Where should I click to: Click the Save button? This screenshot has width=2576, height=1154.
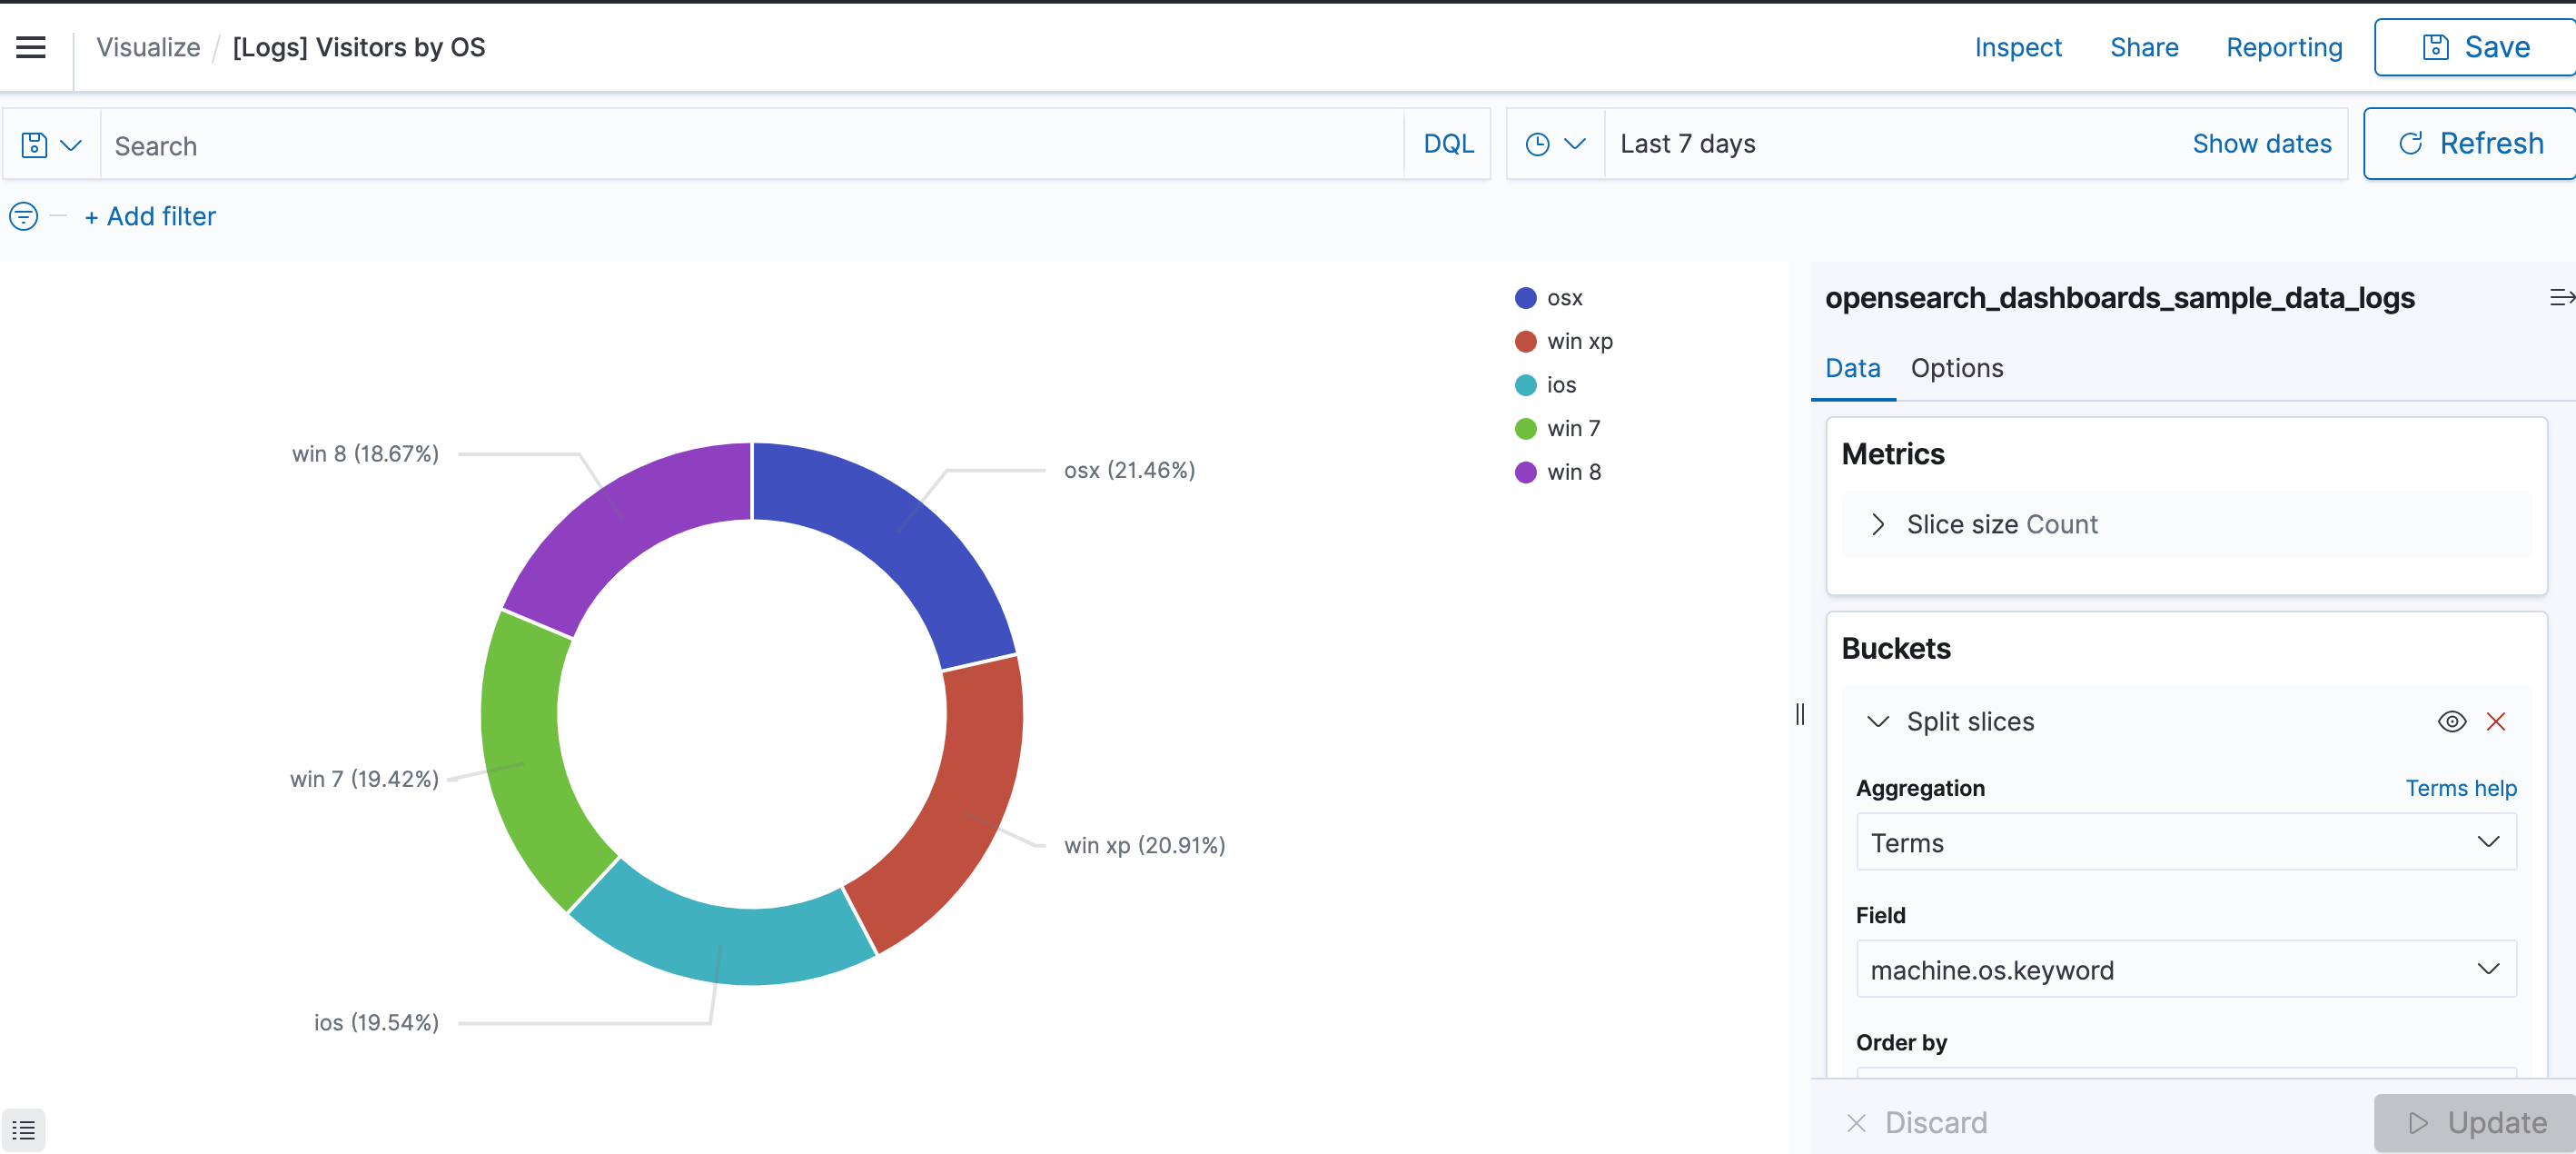(x=2475, y=47)
